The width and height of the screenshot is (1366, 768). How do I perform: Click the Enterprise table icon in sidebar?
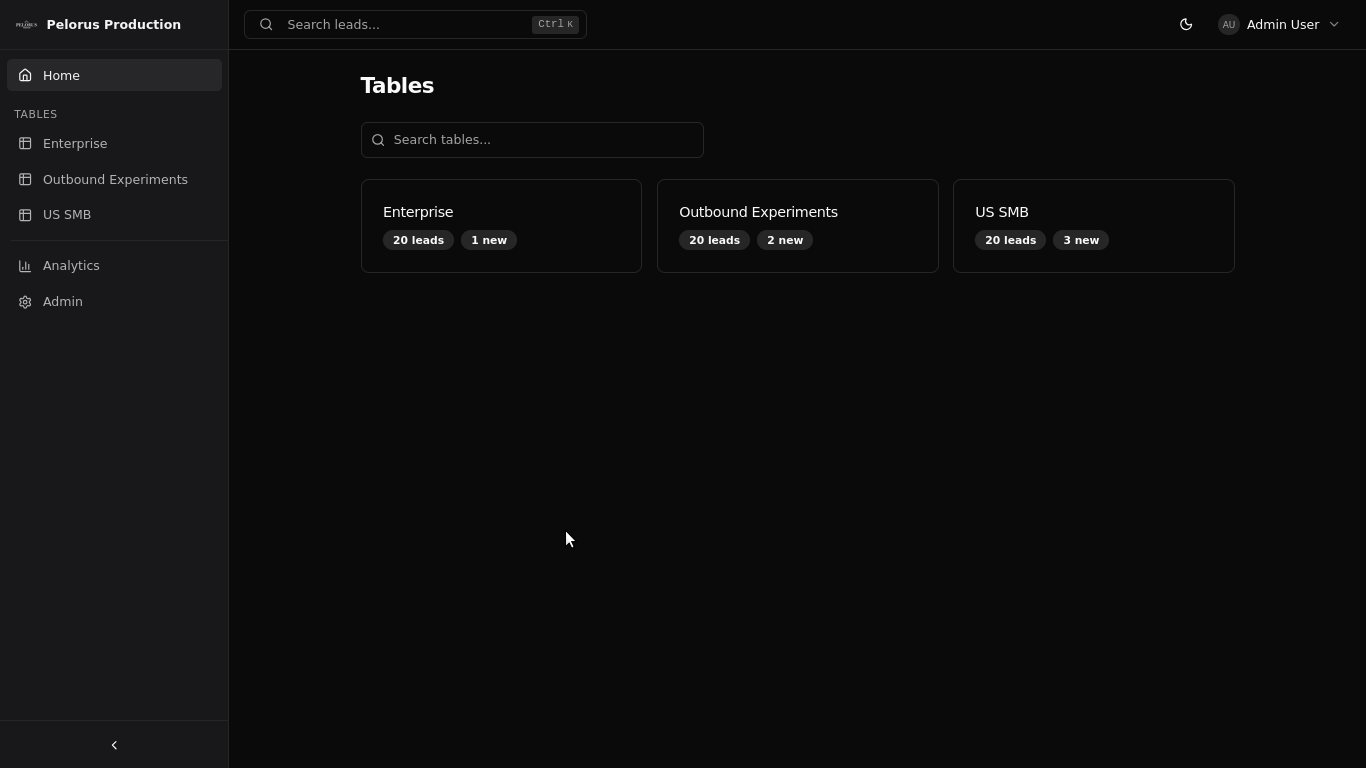pos(25,143)
